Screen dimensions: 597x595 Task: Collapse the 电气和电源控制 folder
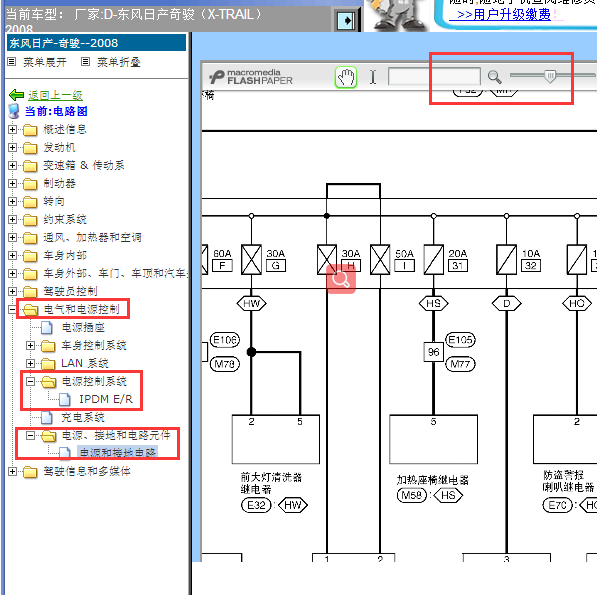12,309
